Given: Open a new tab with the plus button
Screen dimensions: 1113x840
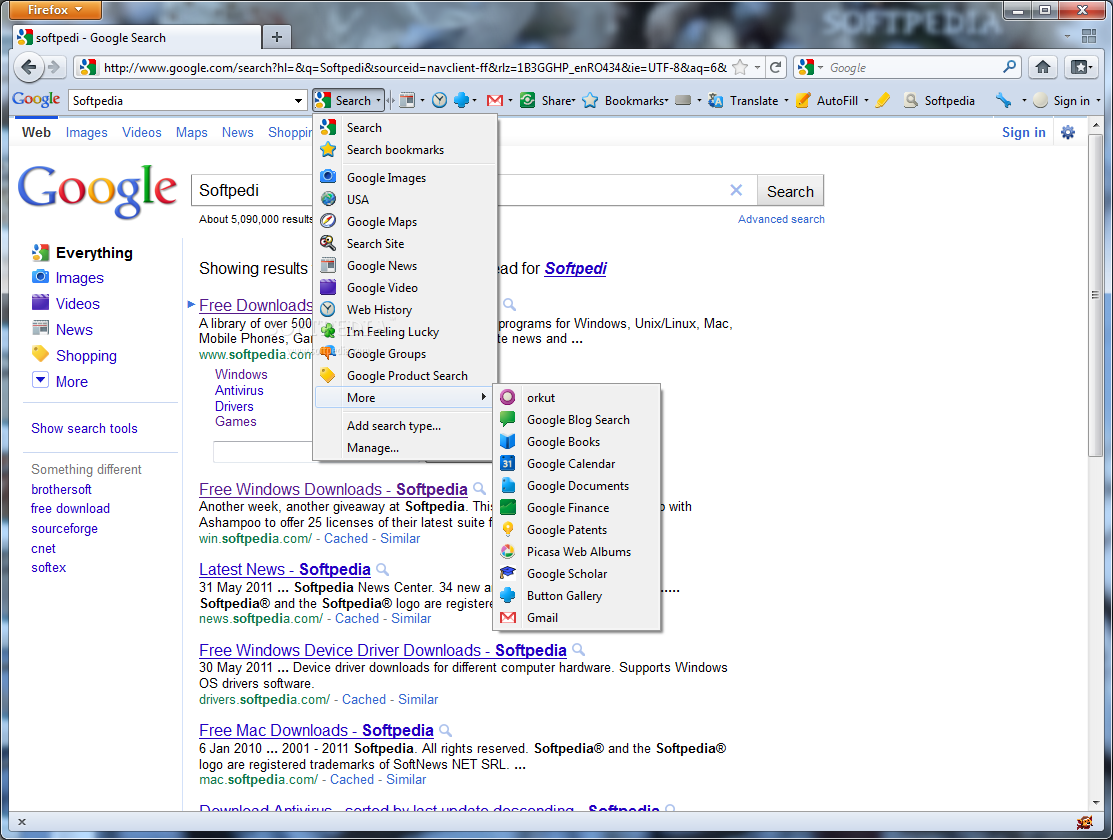Looking at the screenshot, I should click(277, 37).
